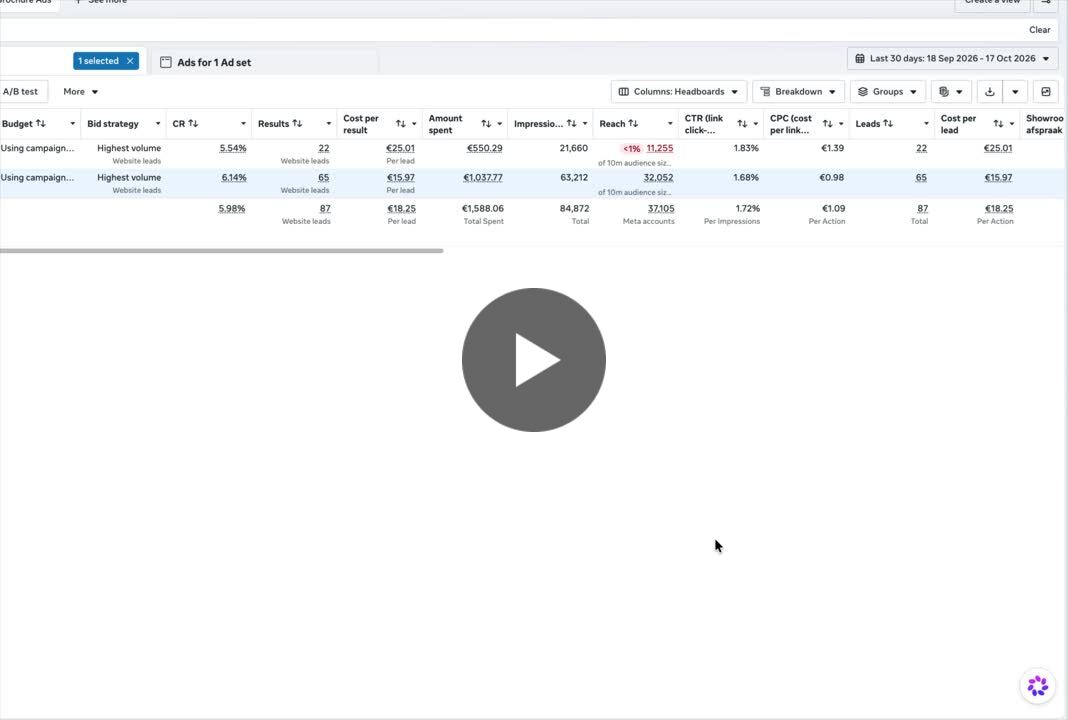Sort by Impressions arrows
Screen dimensions: 1068x720
571,123
